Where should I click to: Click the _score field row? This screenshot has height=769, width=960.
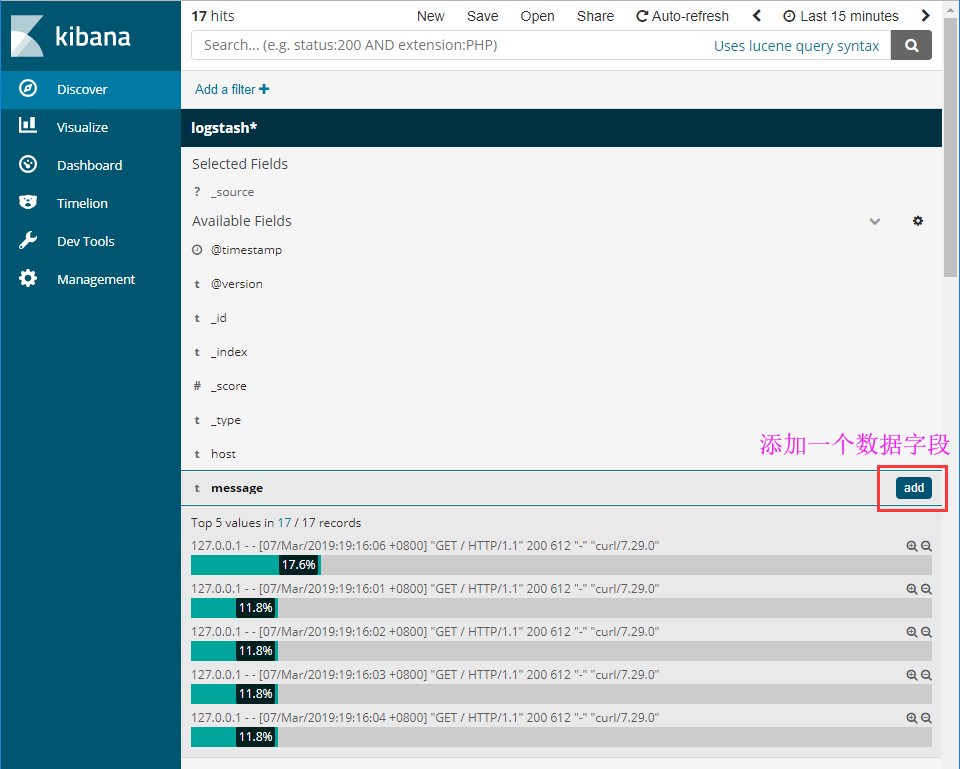pyautogui.click(x=561, y=386)
